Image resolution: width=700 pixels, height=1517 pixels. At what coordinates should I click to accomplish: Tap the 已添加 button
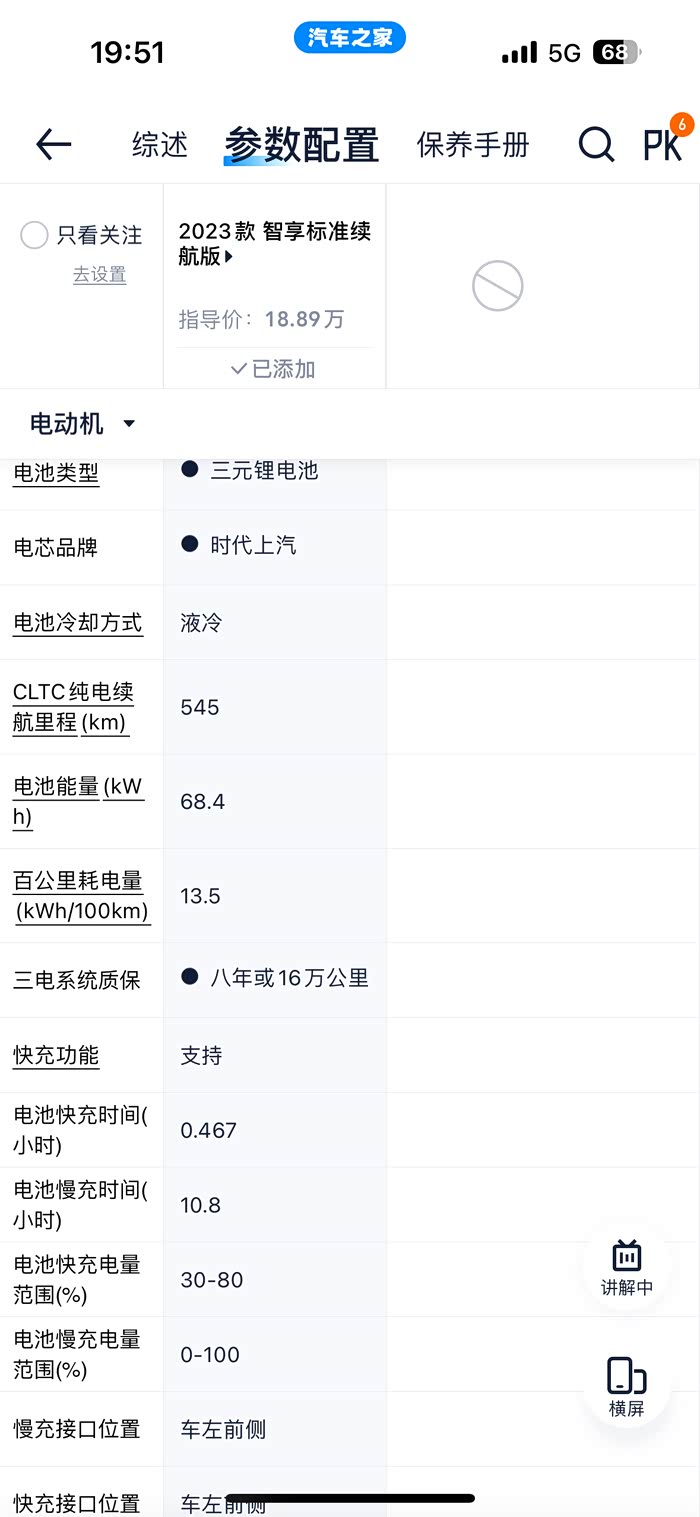tap(273, 369)
